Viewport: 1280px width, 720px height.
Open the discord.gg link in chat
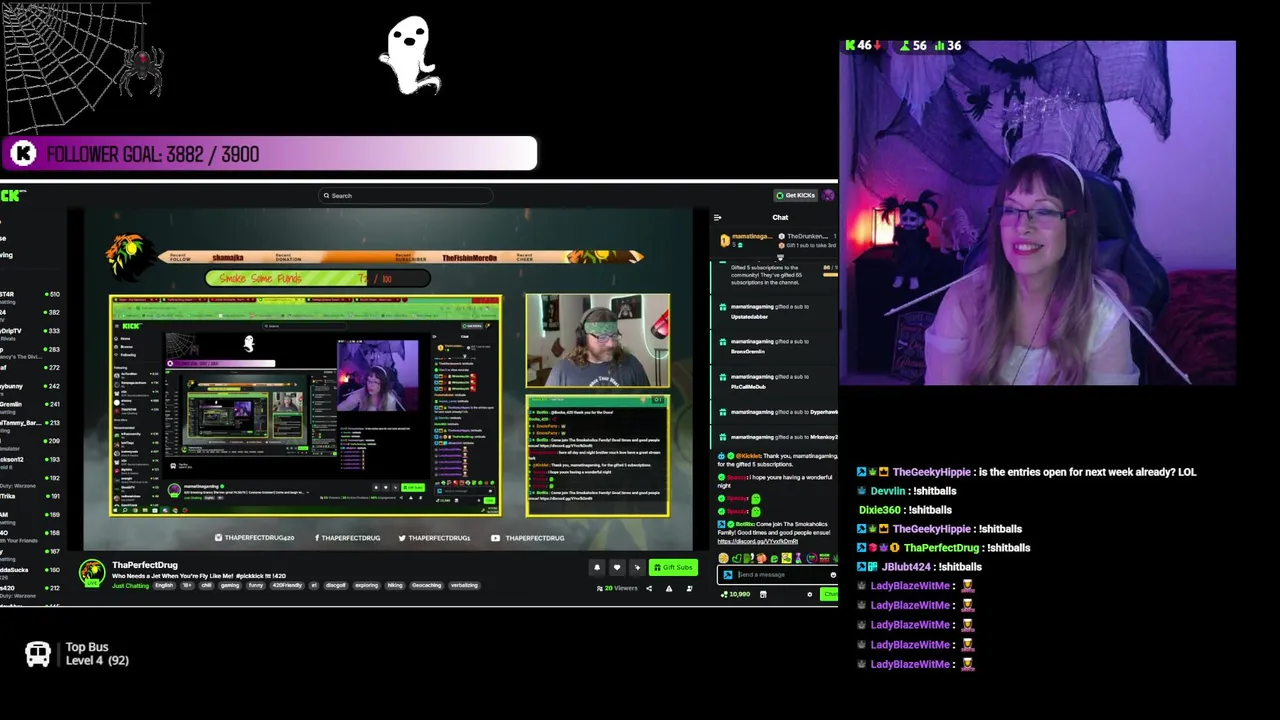[757, 541]
